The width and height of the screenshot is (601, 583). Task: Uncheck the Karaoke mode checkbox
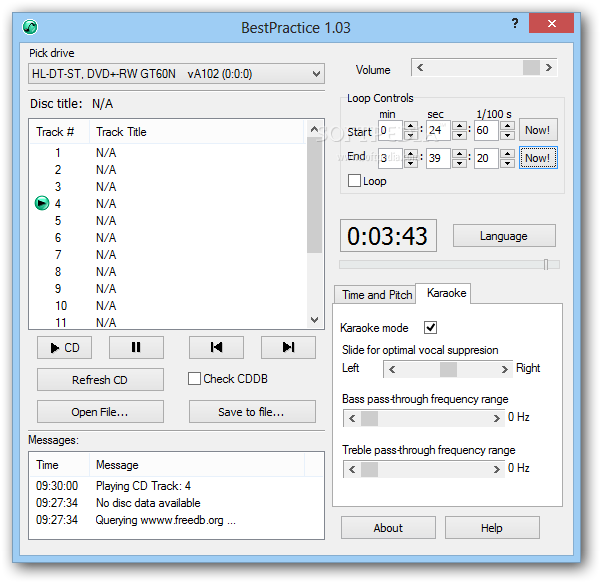(430, 328)
